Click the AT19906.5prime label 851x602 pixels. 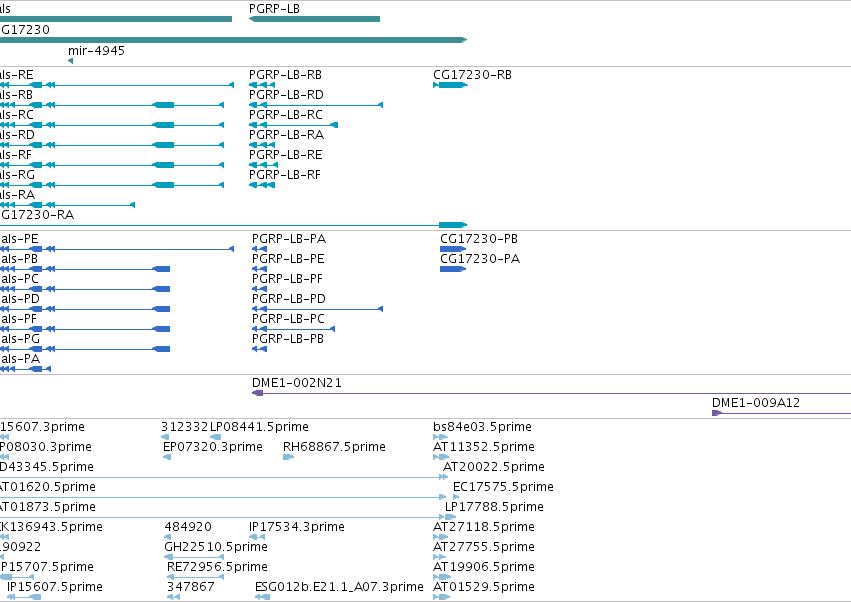484,567
